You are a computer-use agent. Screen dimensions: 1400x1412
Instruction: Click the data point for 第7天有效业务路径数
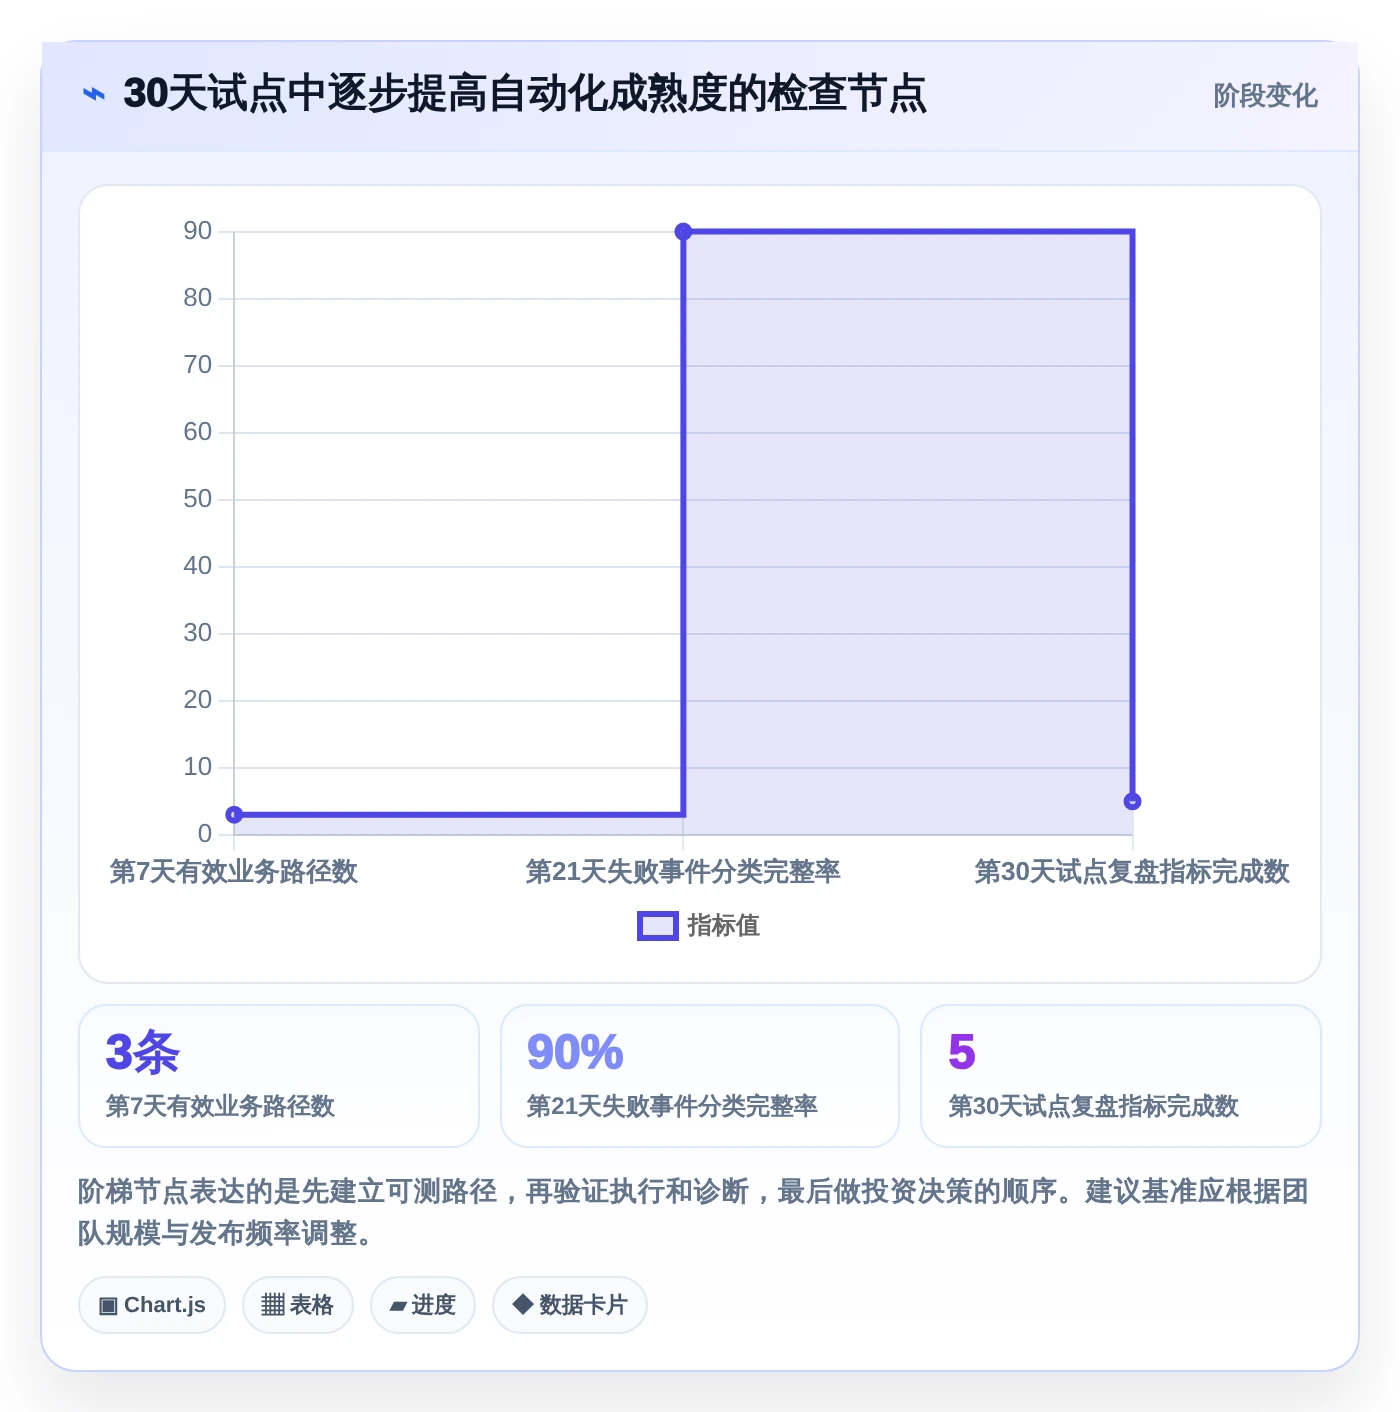point(234,815)
